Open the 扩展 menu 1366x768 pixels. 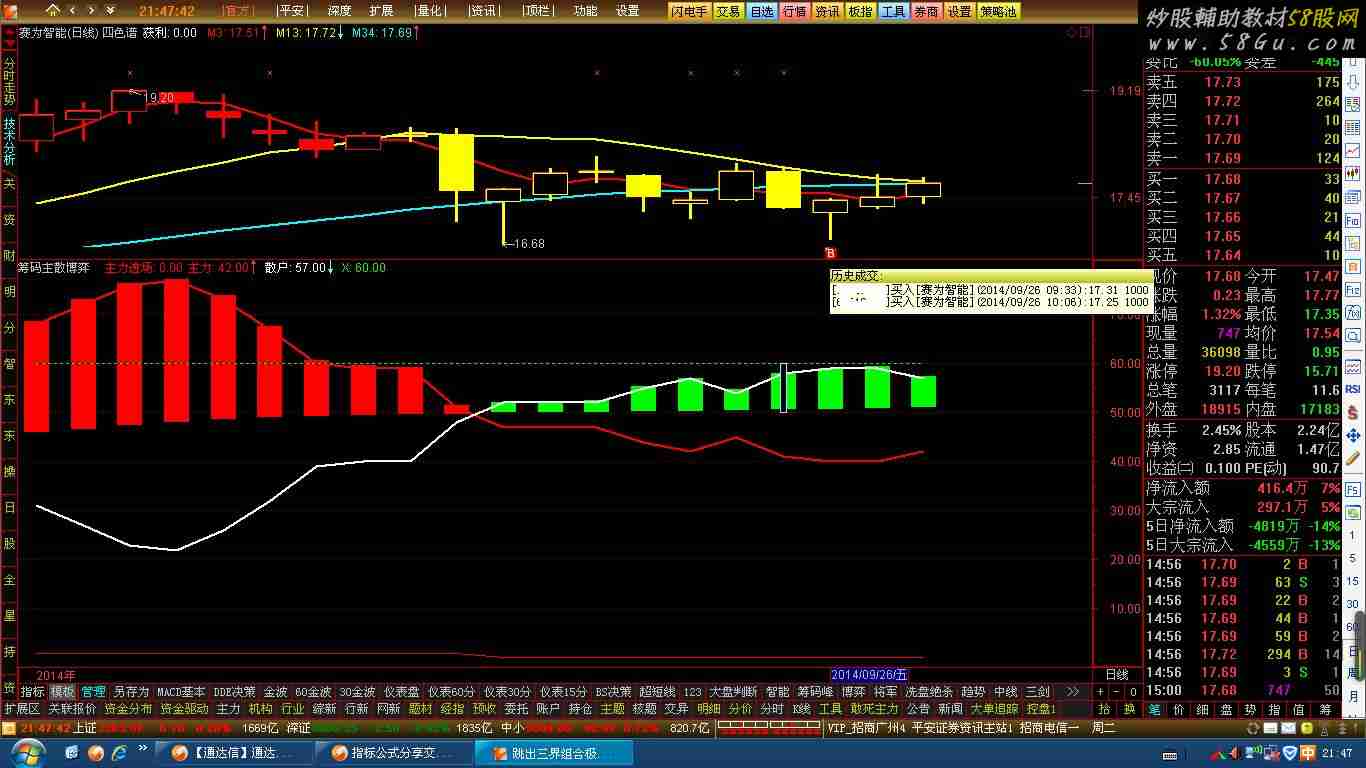[x=381, y=11]
